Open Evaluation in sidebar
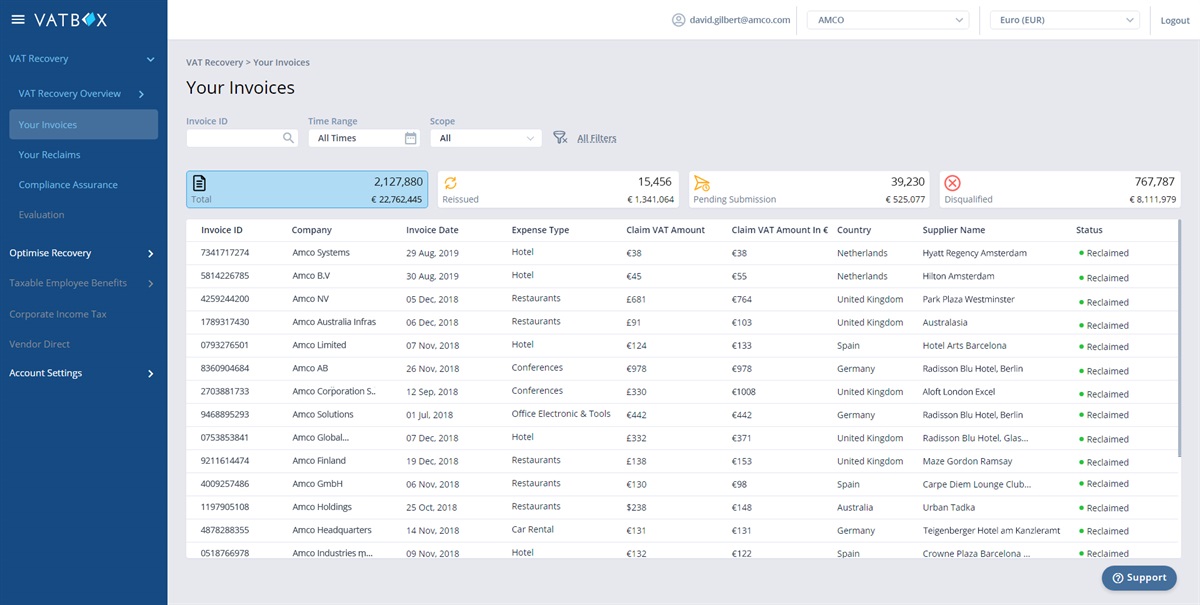This screenshot has height=605, width=1200. [x=41, y=215]
